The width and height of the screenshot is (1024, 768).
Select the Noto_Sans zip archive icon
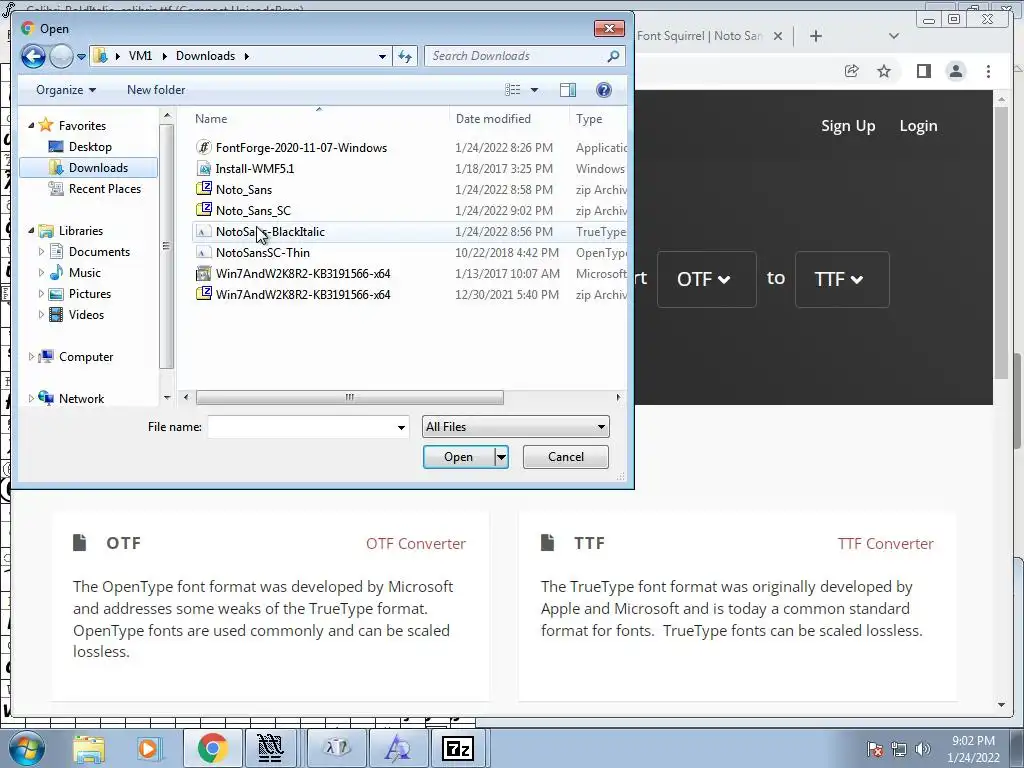coord(204,189)
